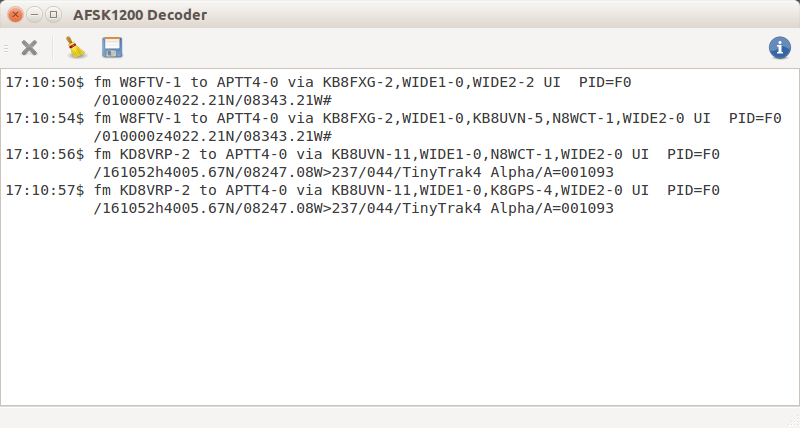Image resolution: width=800 pixels, height=428 pixels.
Task: Click the K8GPS-4 callsign in the last packet
Action: 521,190
